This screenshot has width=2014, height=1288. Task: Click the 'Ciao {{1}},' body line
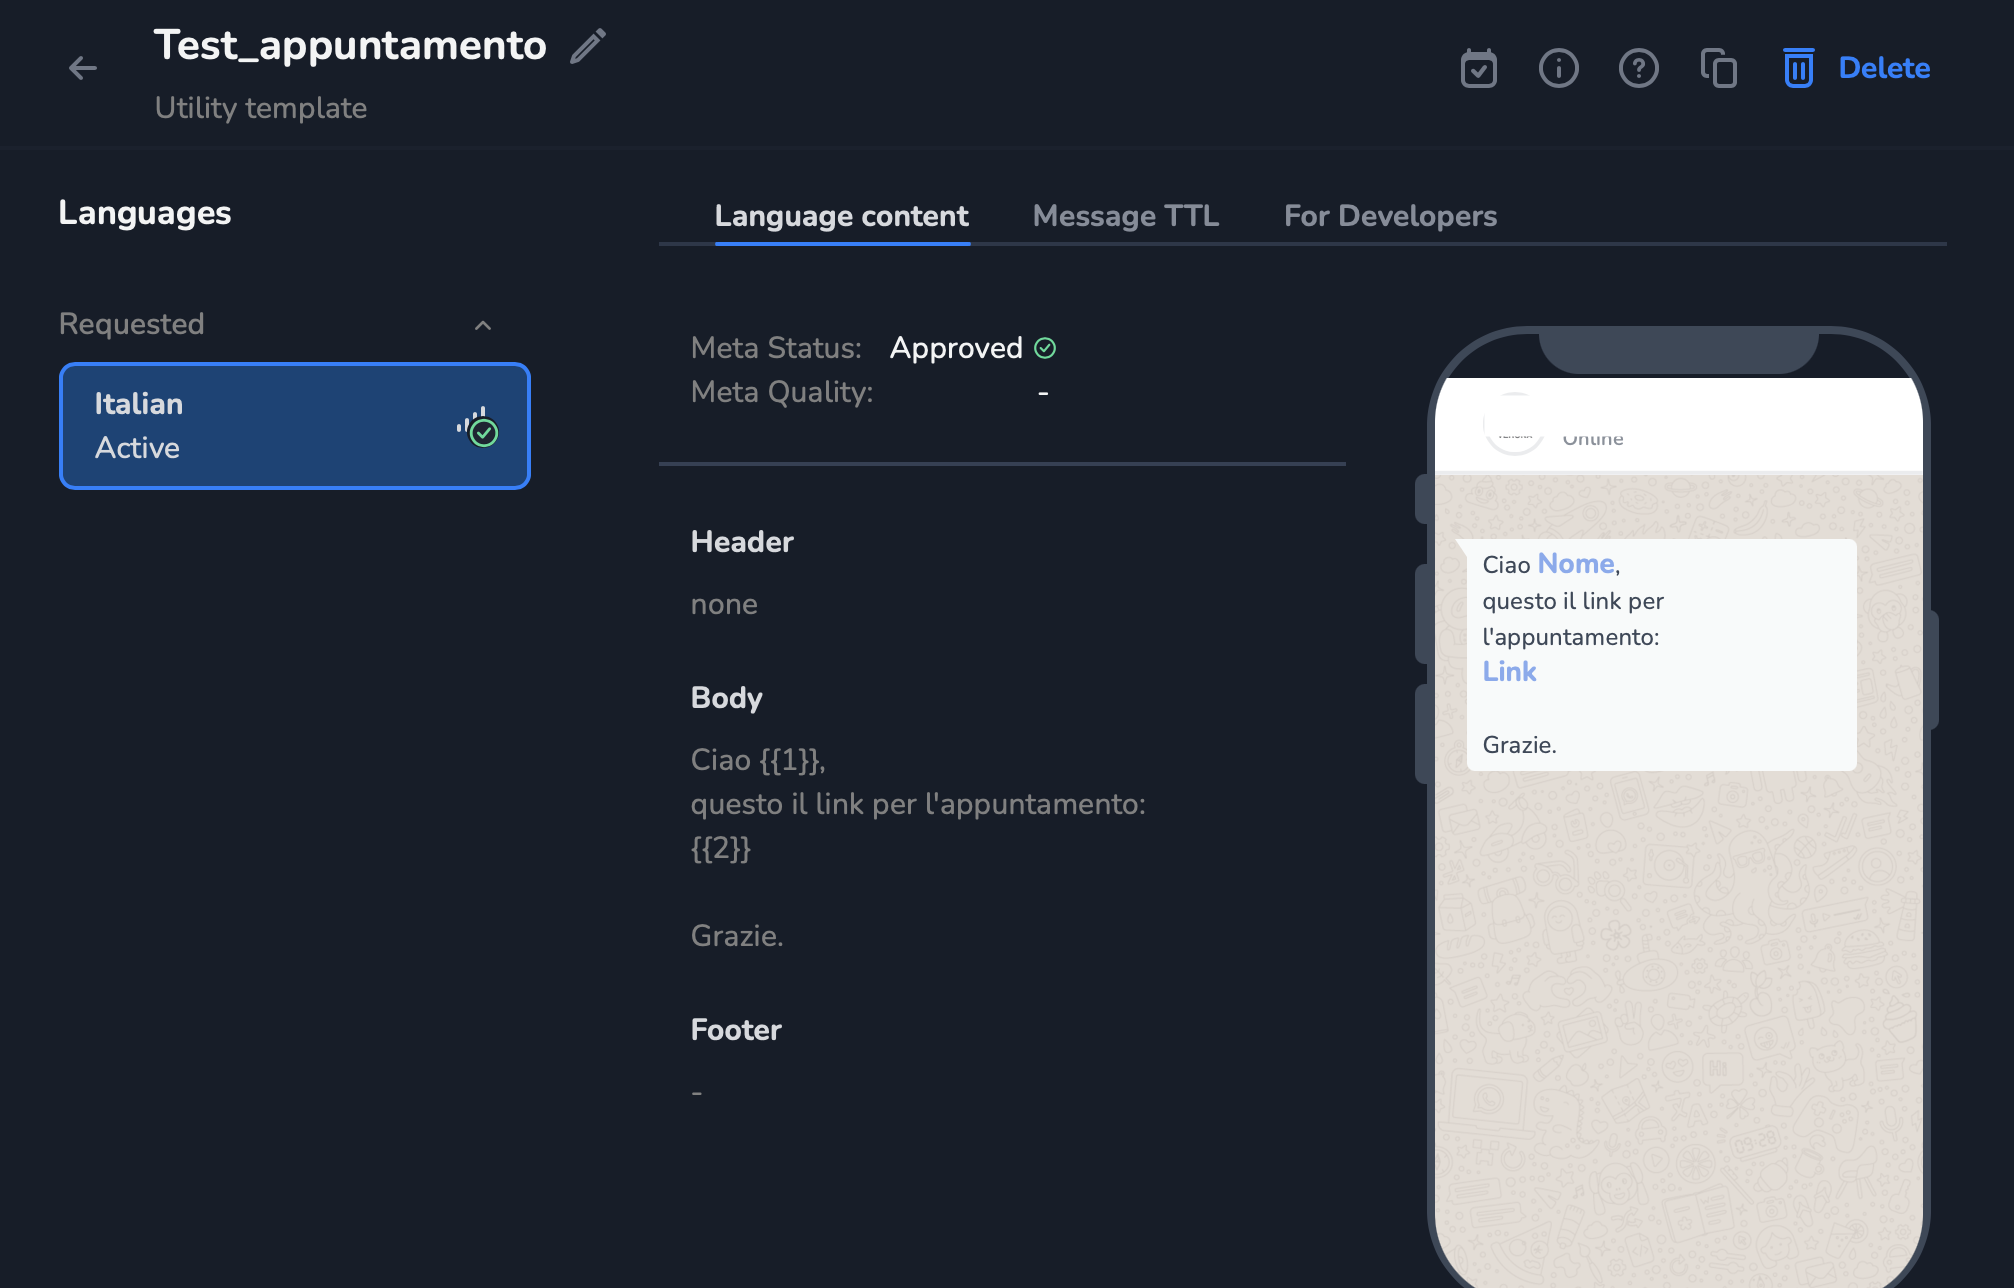(x=758, y=760)
